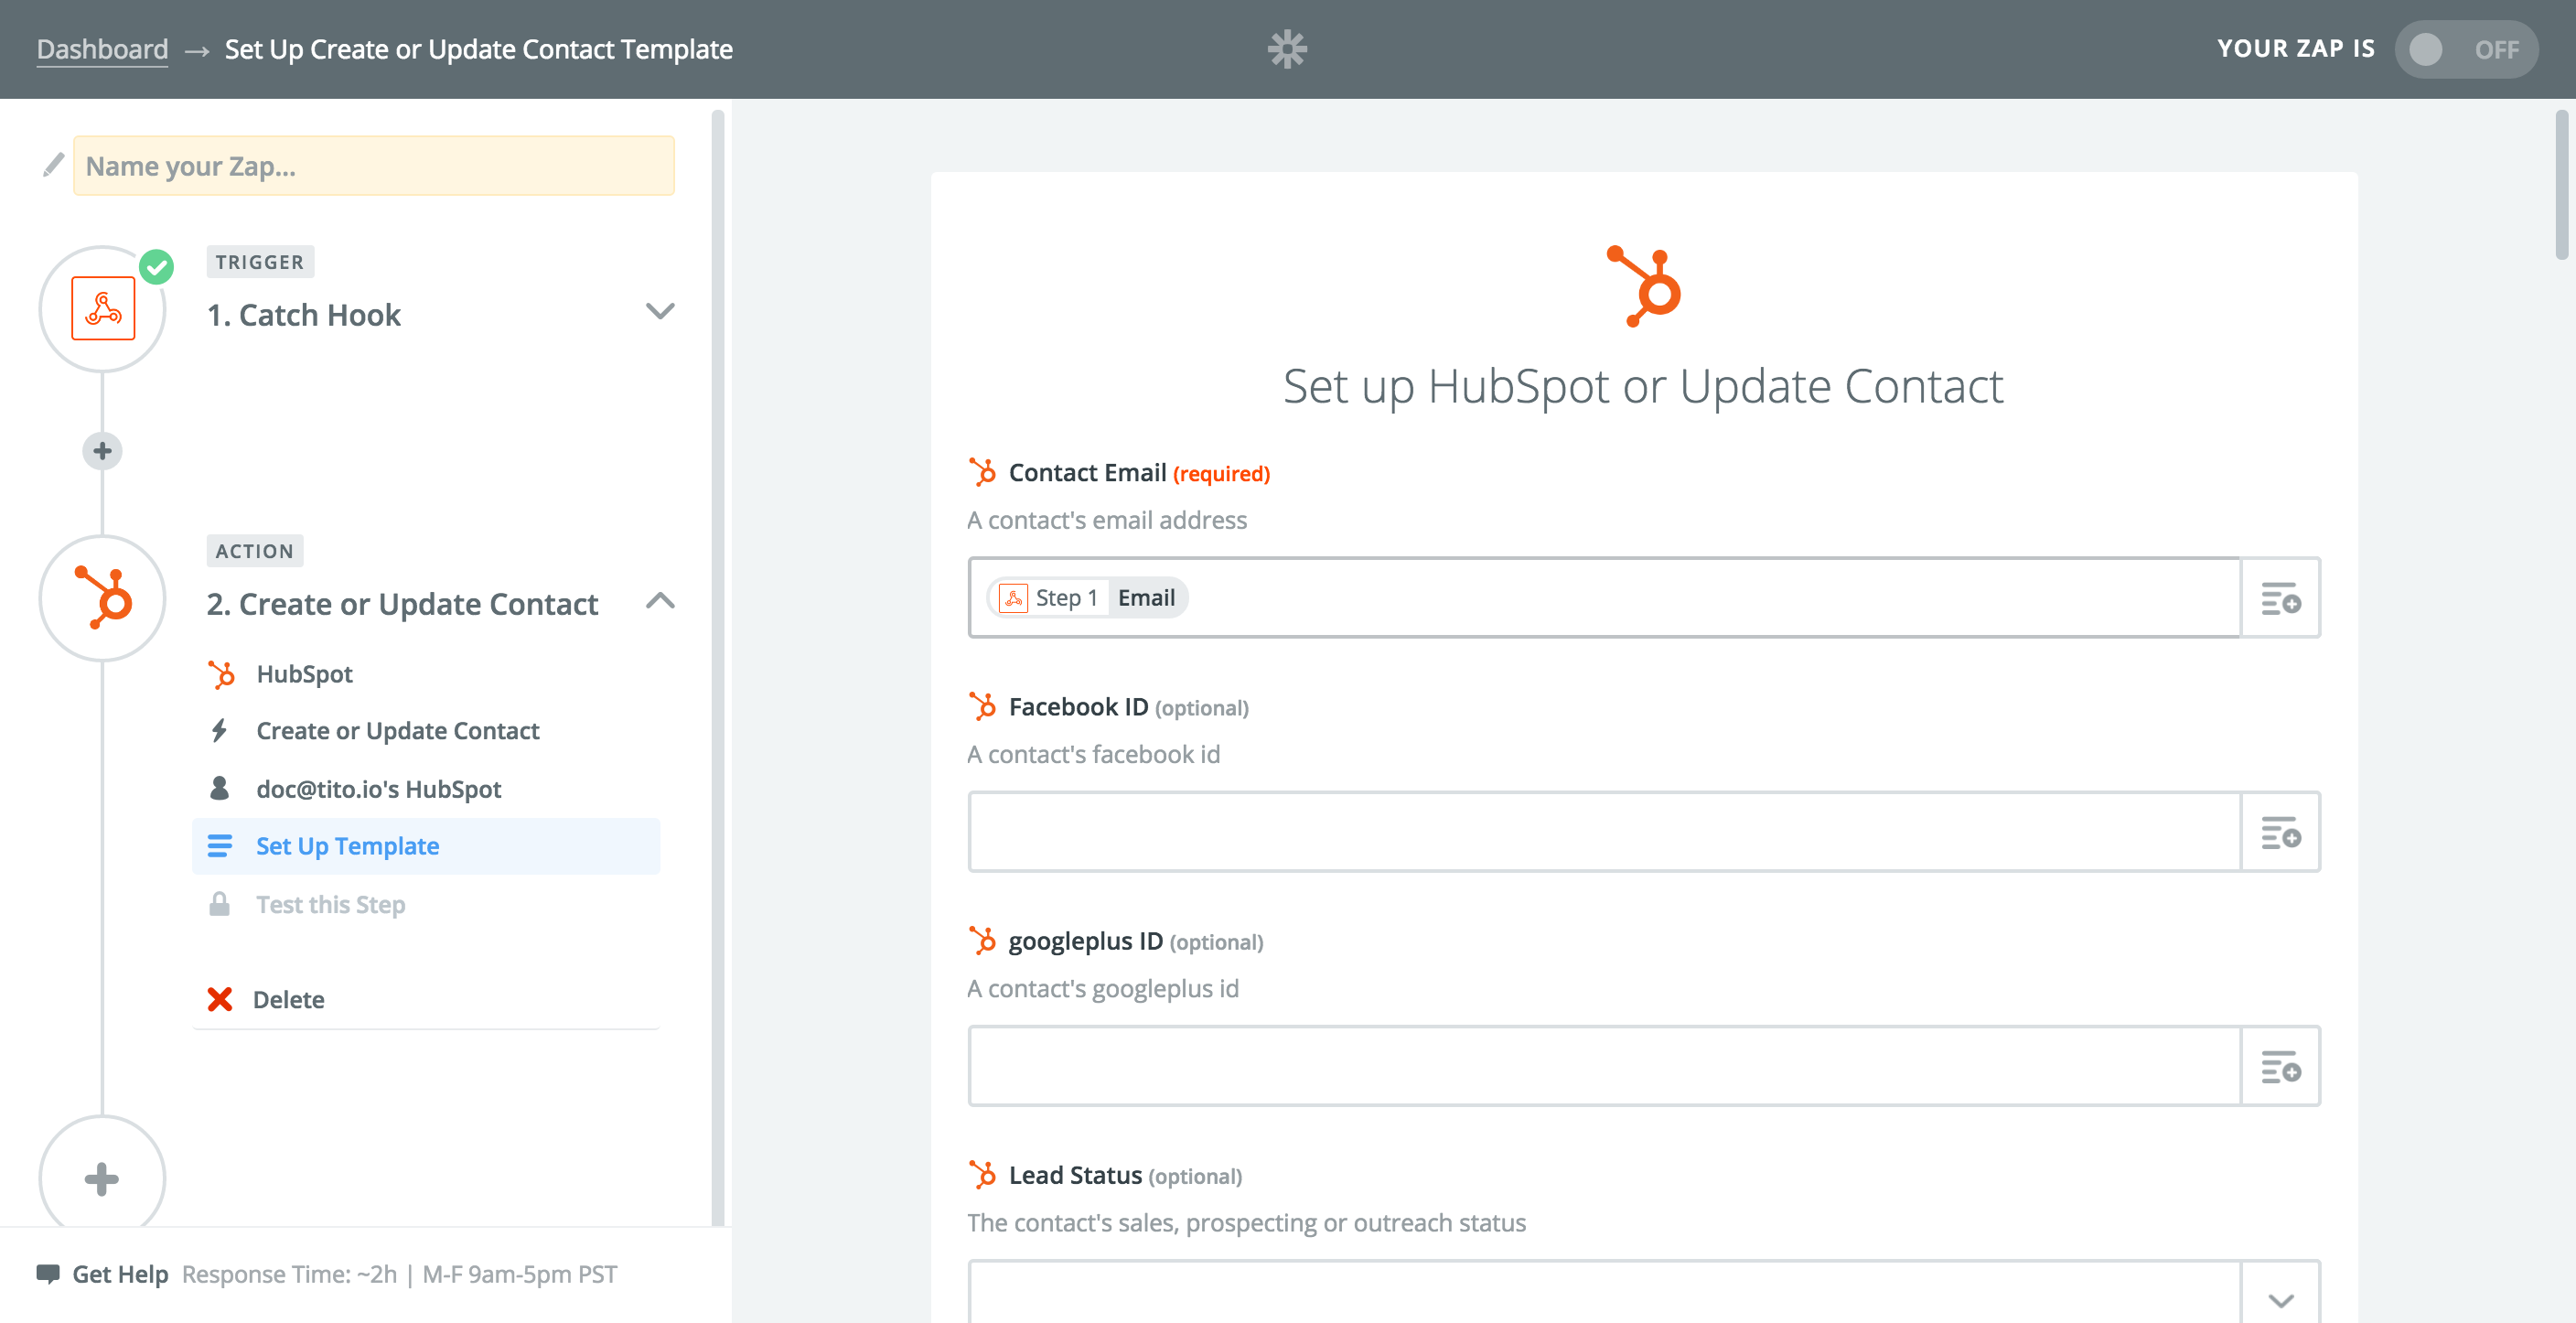Select HubSpot app in action steps
This screenshot has width=2576, height=1323.
point(426,674)
